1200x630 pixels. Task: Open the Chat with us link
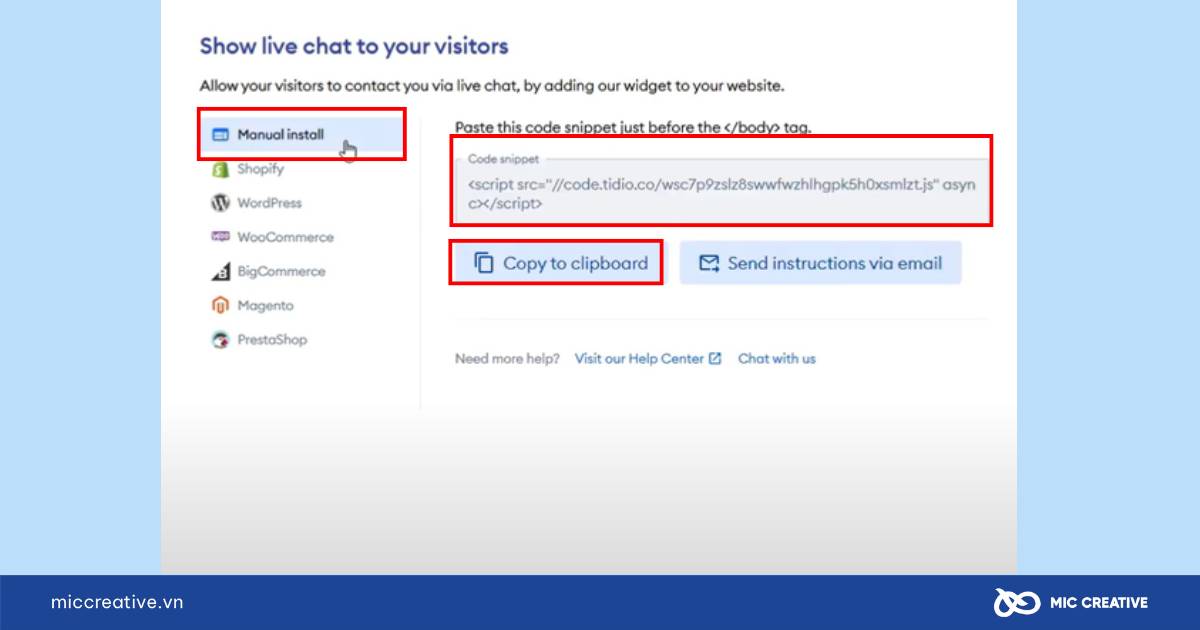pyautogui.click(x=777, y=358)
